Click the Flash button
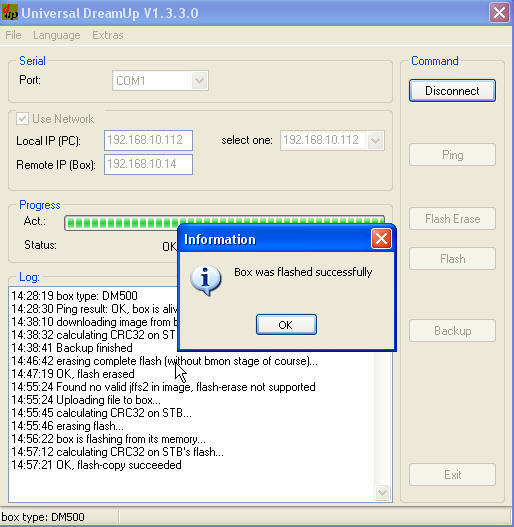Screen dimensions: 514x527 click(x=452, y=259)
